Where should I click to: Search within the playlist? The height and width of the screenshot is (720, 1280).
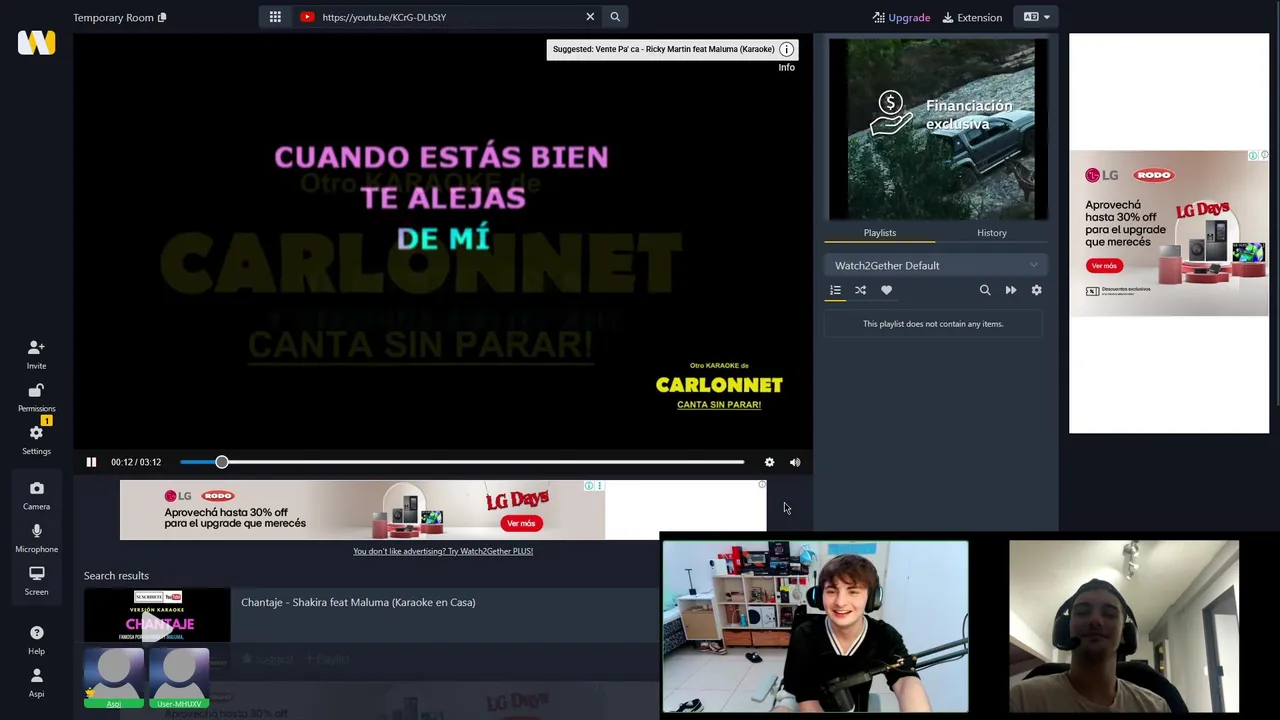[985, 290]
